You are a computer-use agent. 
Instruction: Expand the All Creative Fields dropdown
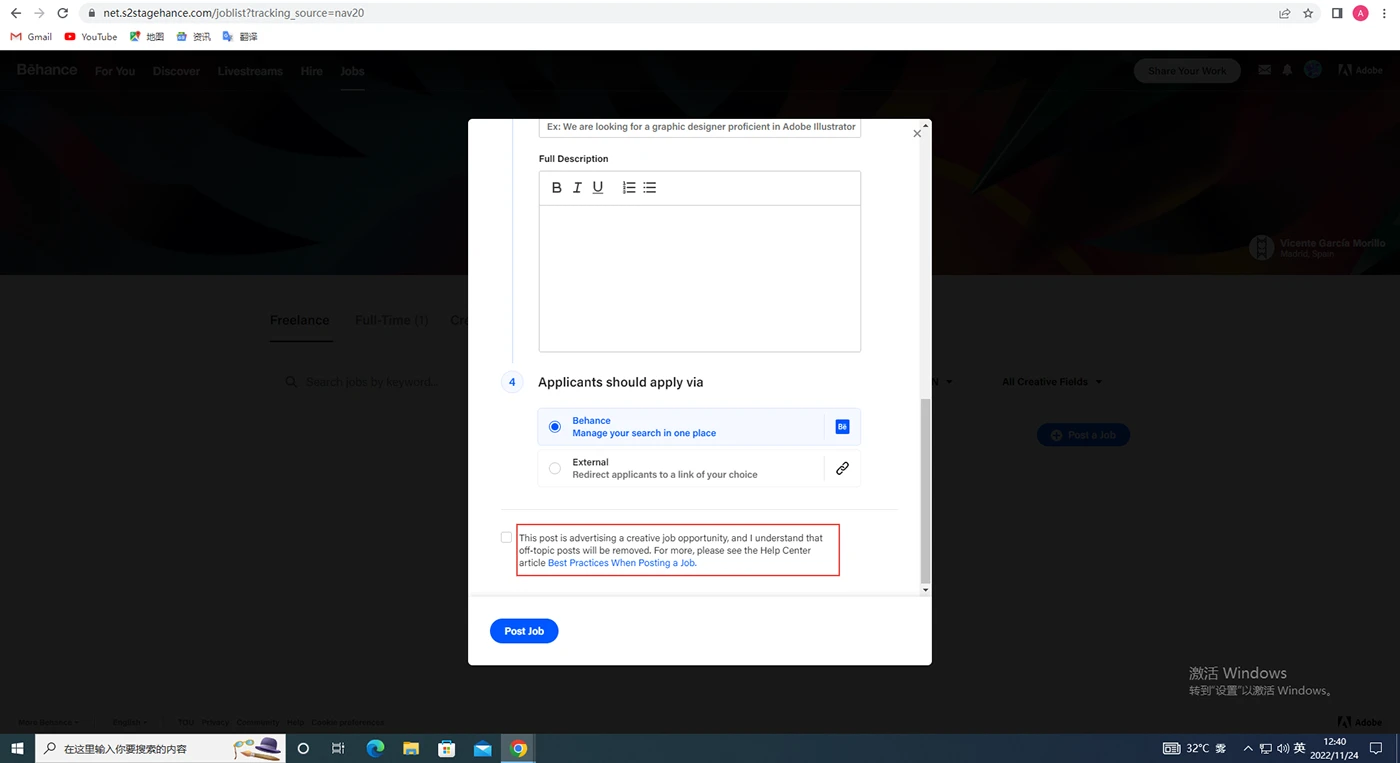(1052, 382)
